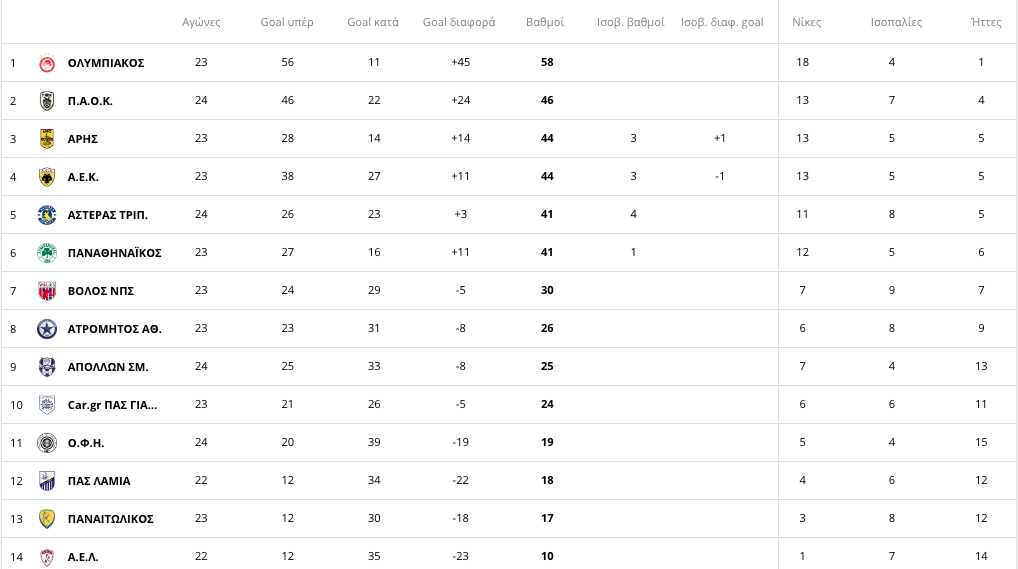Sort by the Βαθμοί column header
Image resolution: width=1018 pixels, height=569 pixels.
point(545,22)
